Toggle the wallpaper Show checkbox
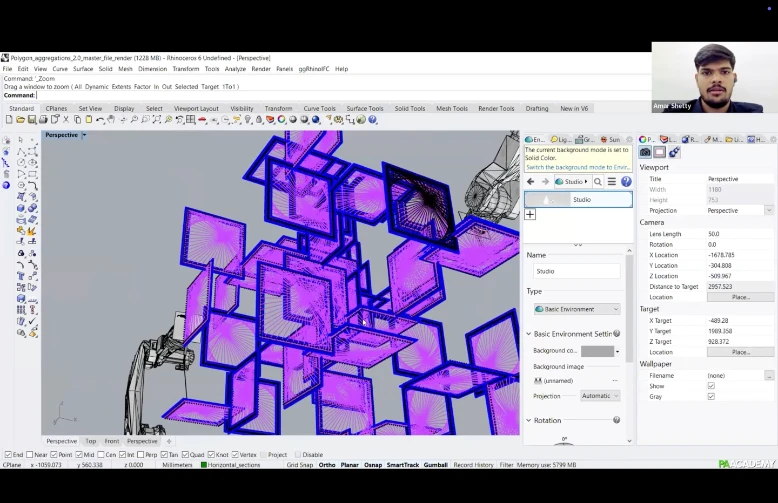 (x=711, y=386)
